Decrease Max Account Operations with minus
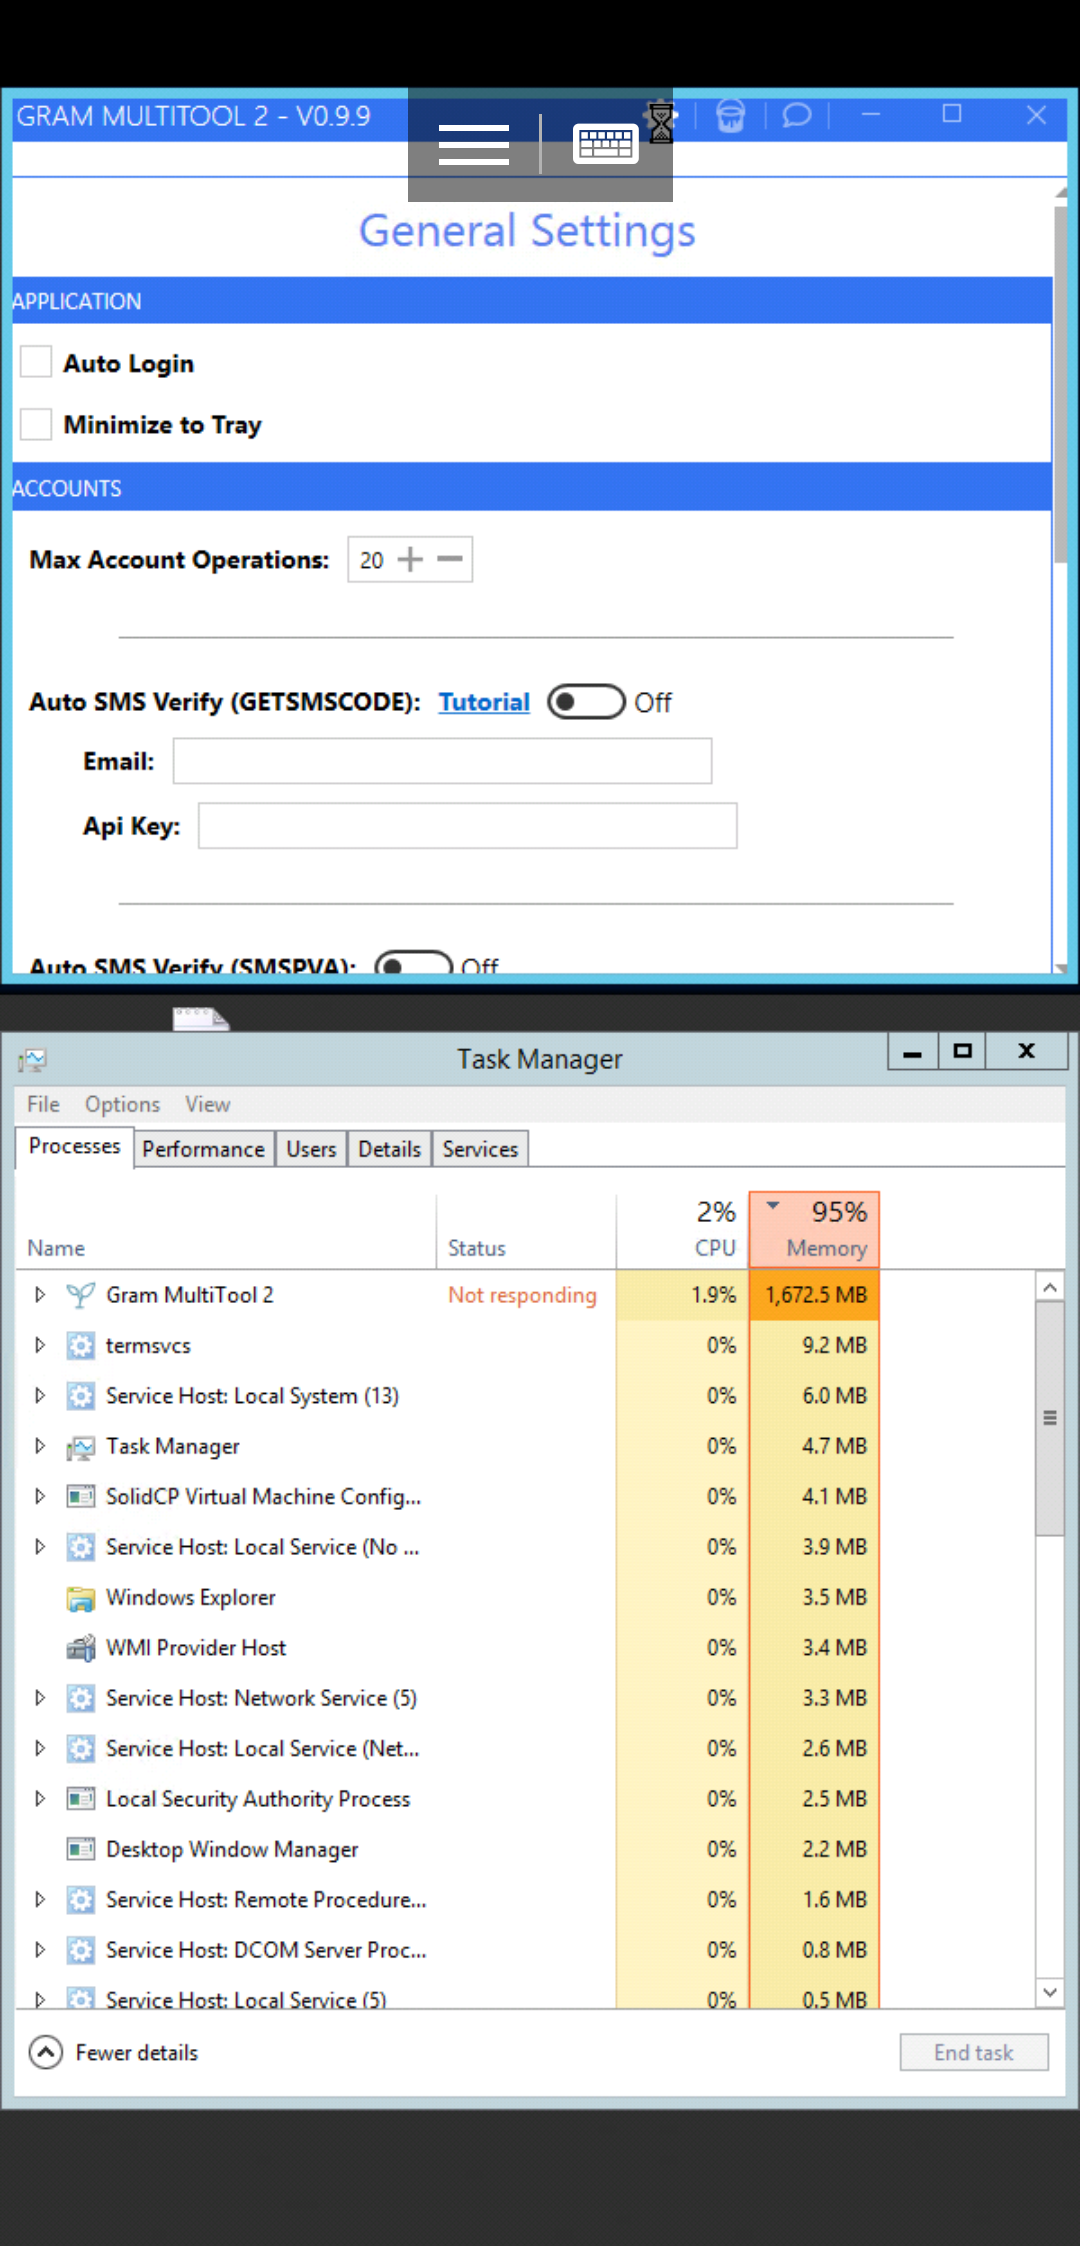The image size is (1080, 2246). 450,559
